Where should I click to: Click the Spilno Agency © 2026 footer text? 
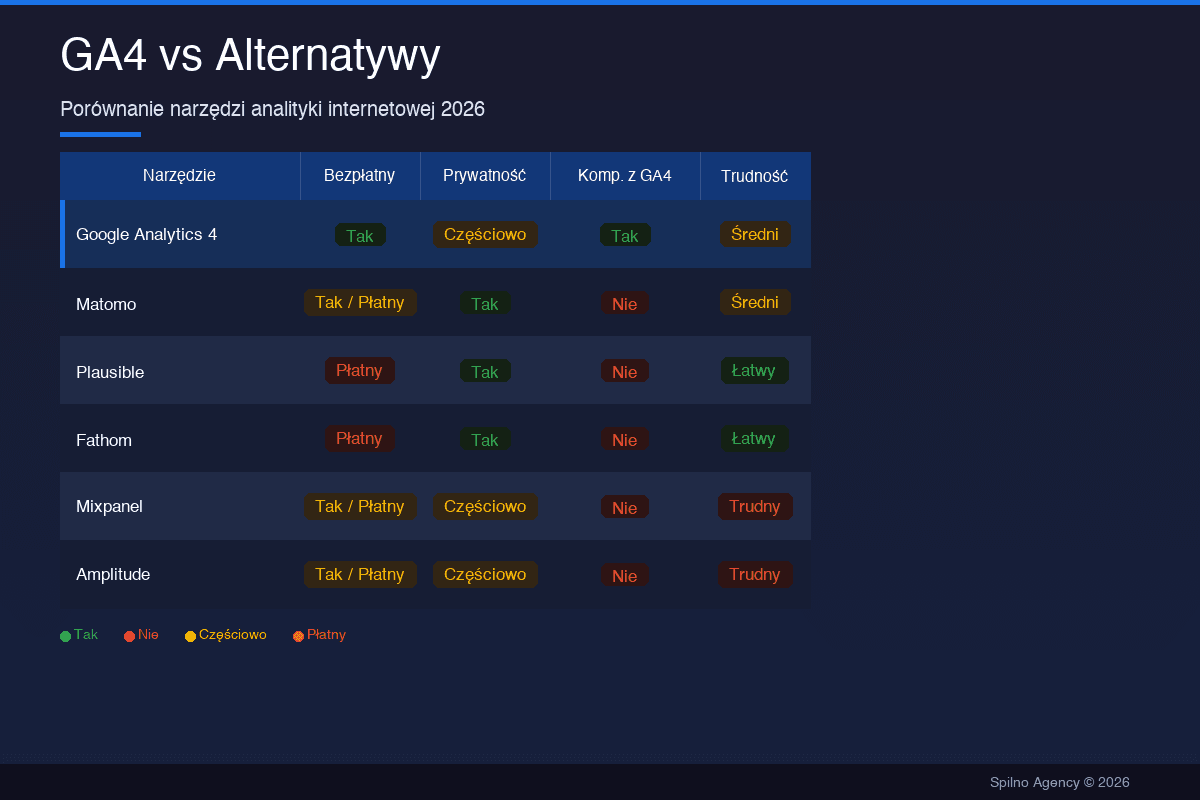1060,782
